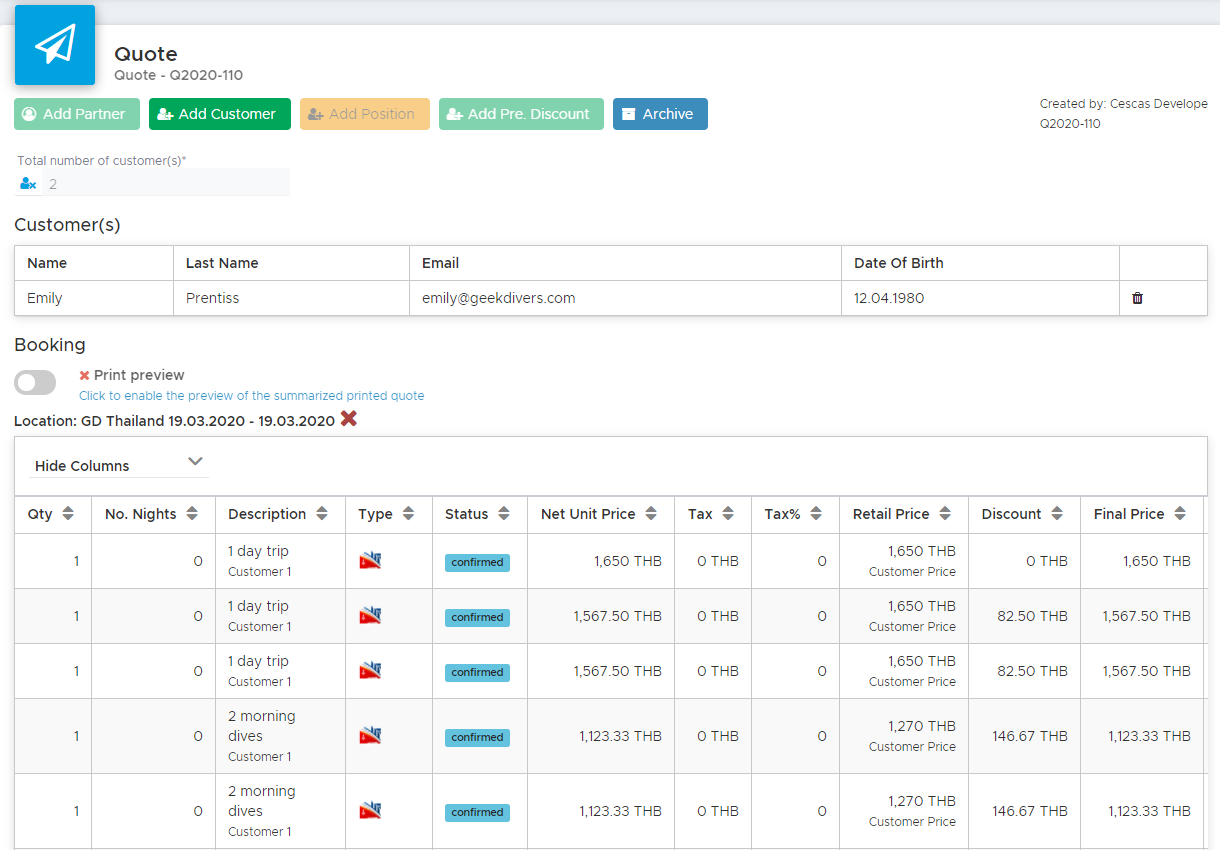The image size is (1220, 850).
Task: Sort by Discount column arrows
Action: [x=1057, y=514]
